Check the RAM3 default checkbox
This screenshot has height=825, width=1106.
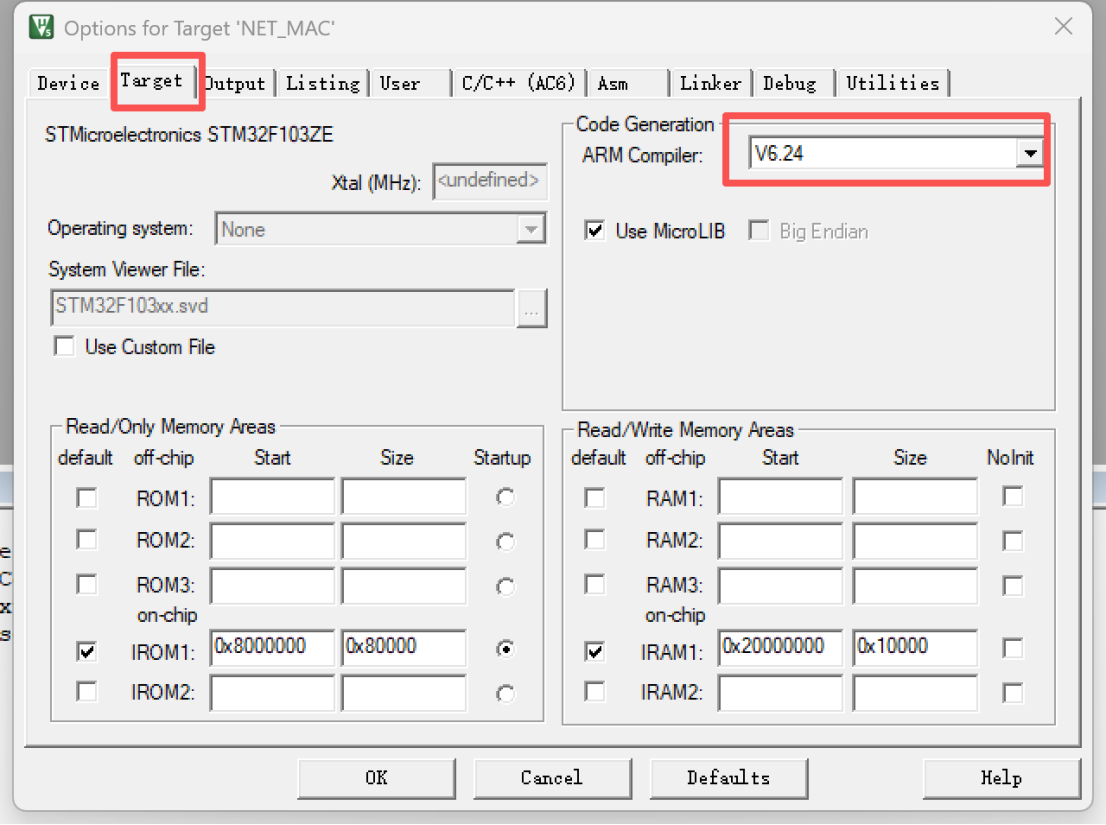click(595, 585)
